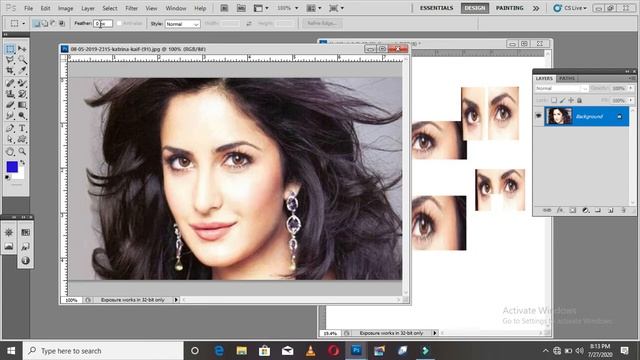The image size is (640, 360).
Task: Open the Arrange Documents dropdown
Action: pyautogui.click(x=313, y=8)
